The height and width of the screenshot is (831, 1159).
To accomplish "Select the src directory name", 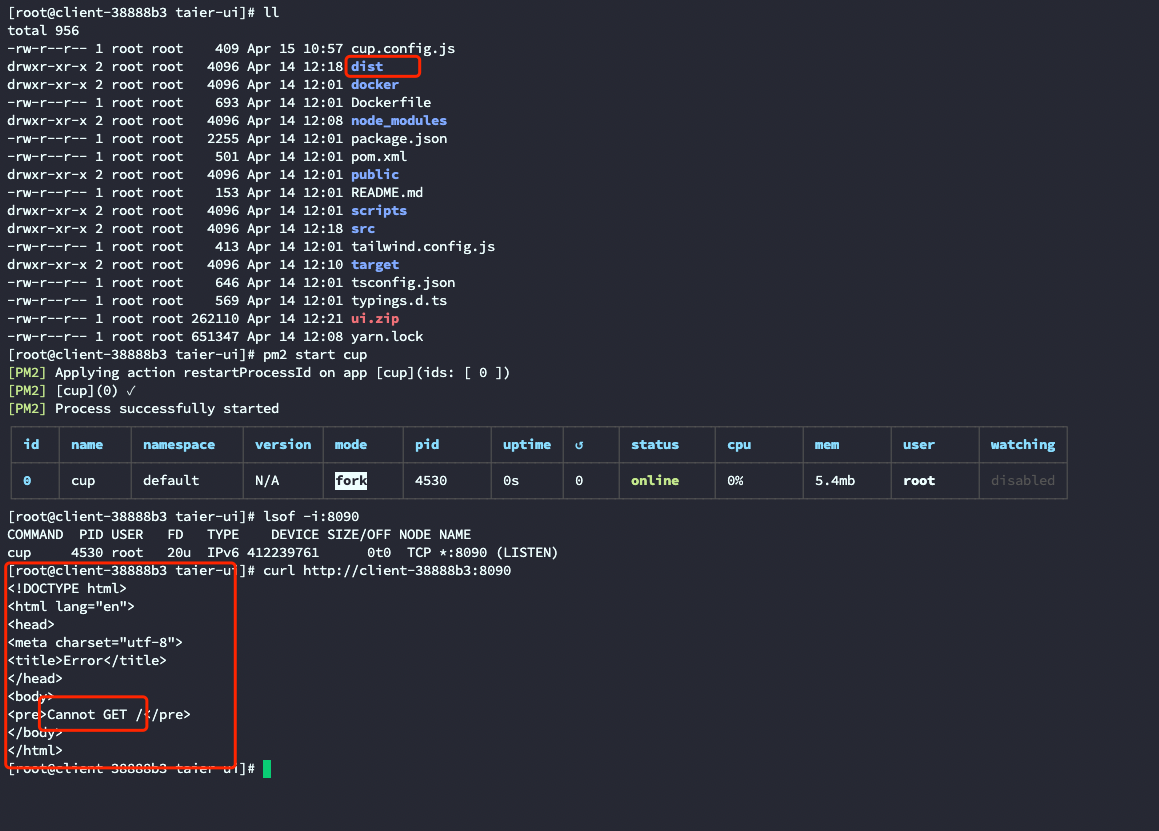I will (362, 228).
